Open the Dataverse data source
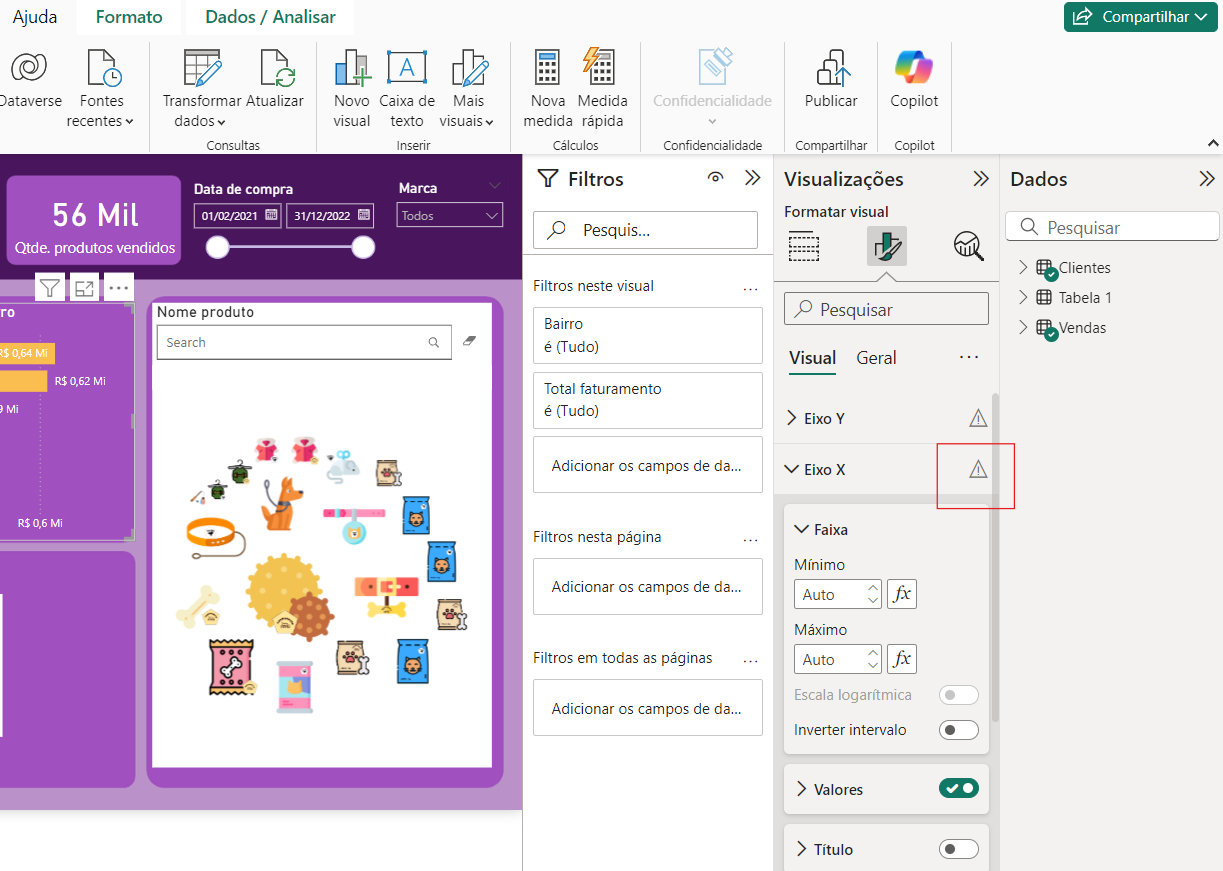 pyautogui.click(x=29, y=80)
